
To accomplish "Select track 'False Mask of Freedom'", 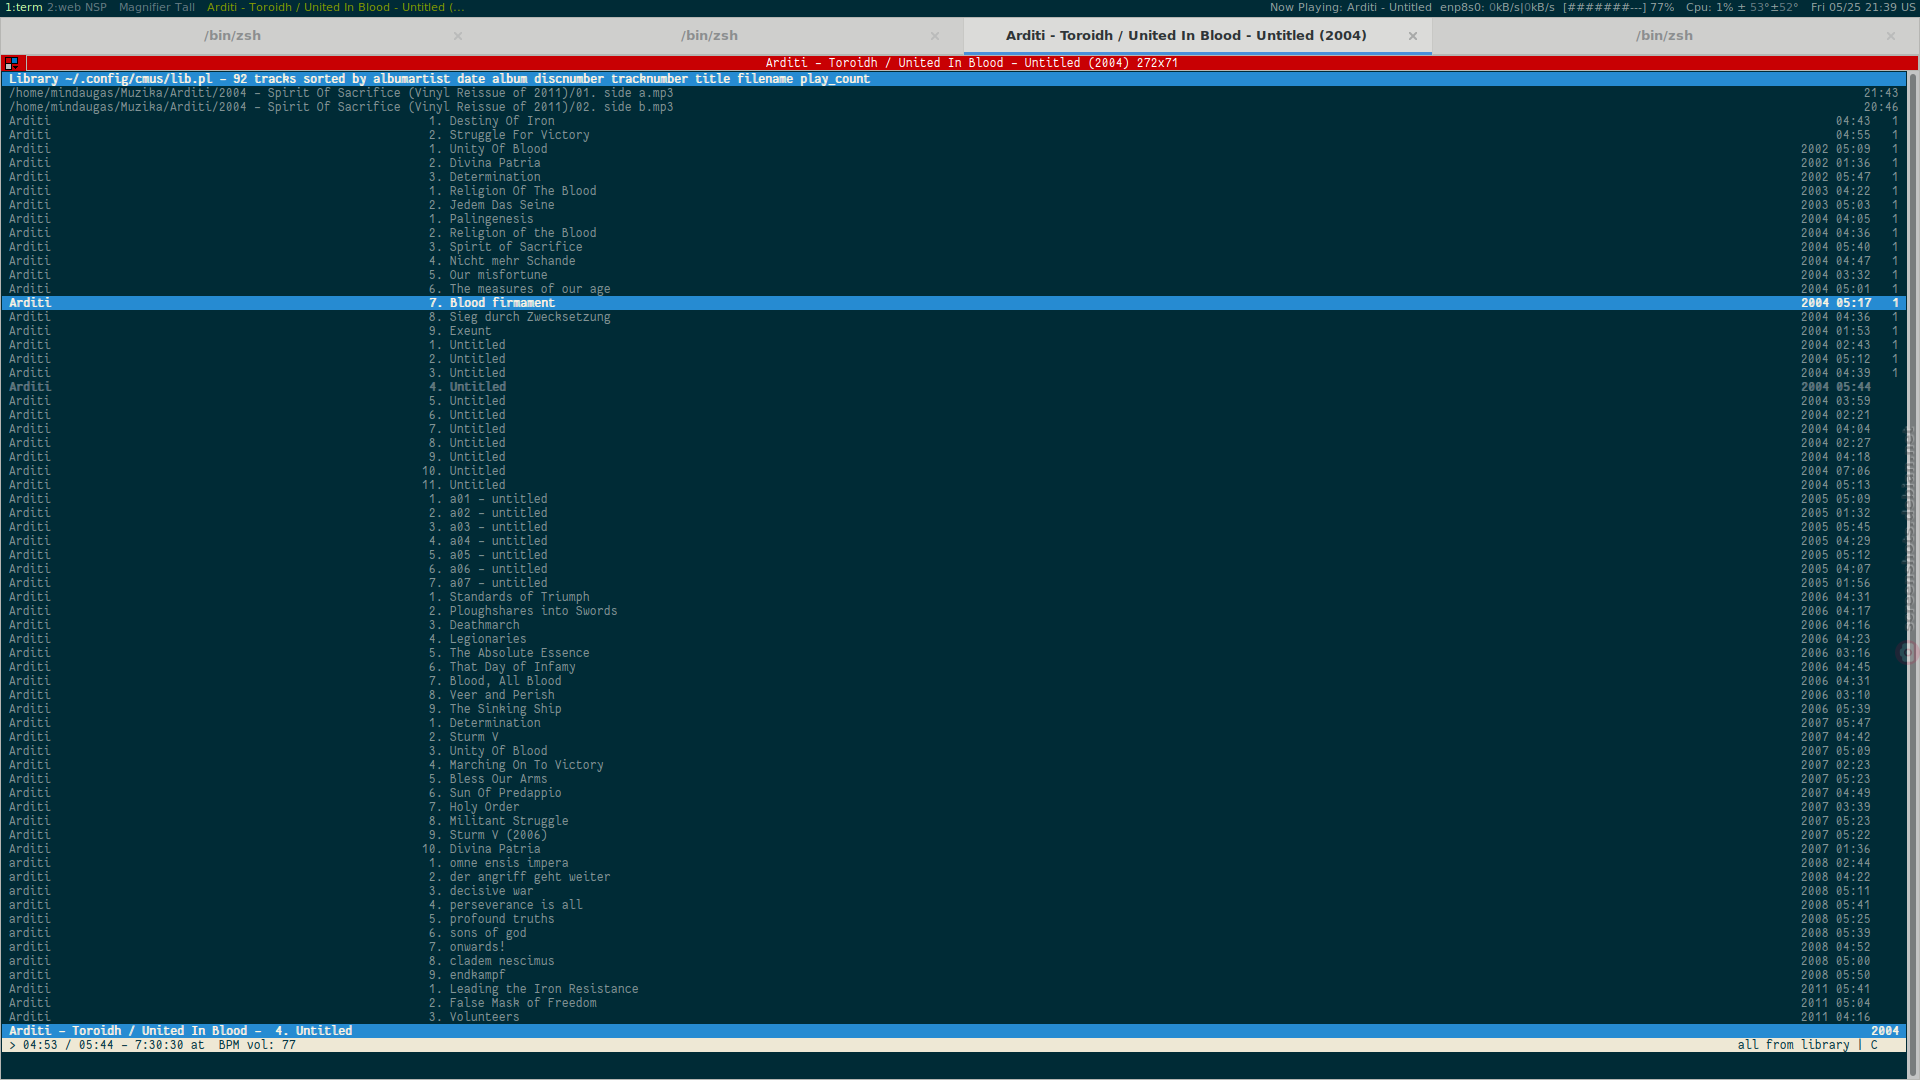I will pyautogui.click(x=953, y=1003).
